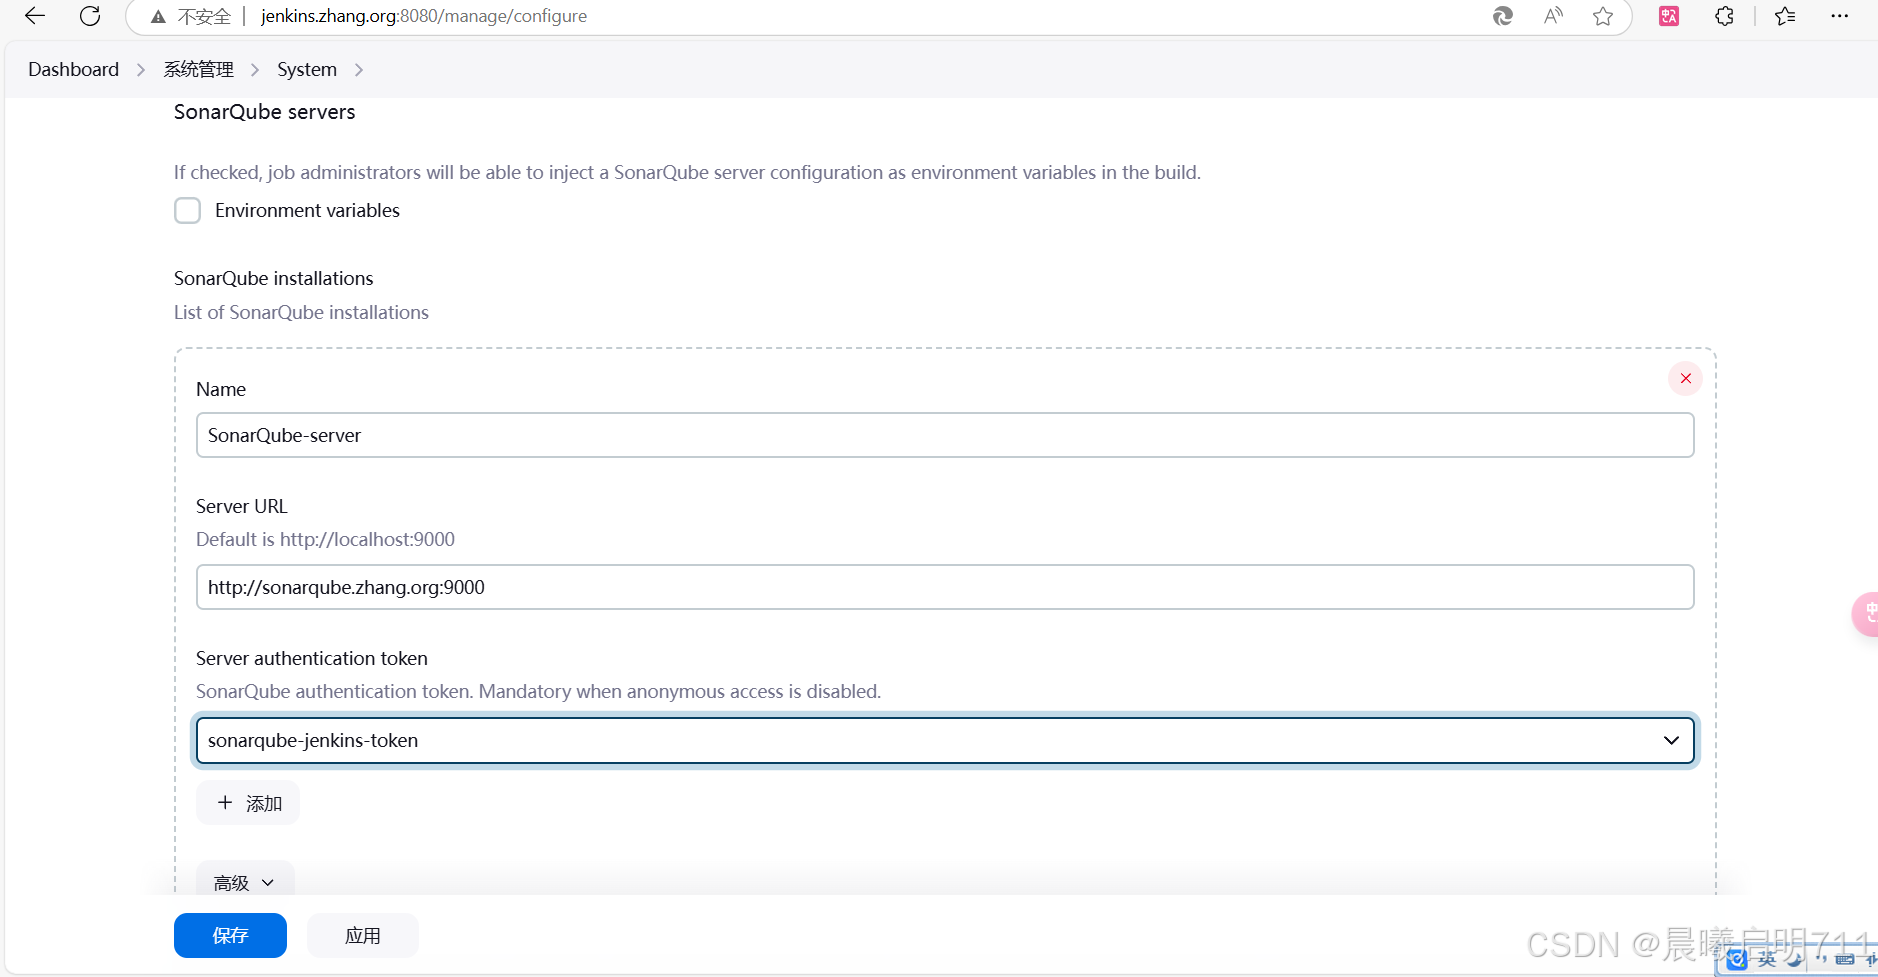Go to the Dashboard breadcrumb
This screenshot has height=977, width=1878.
[x=73, y=69]
